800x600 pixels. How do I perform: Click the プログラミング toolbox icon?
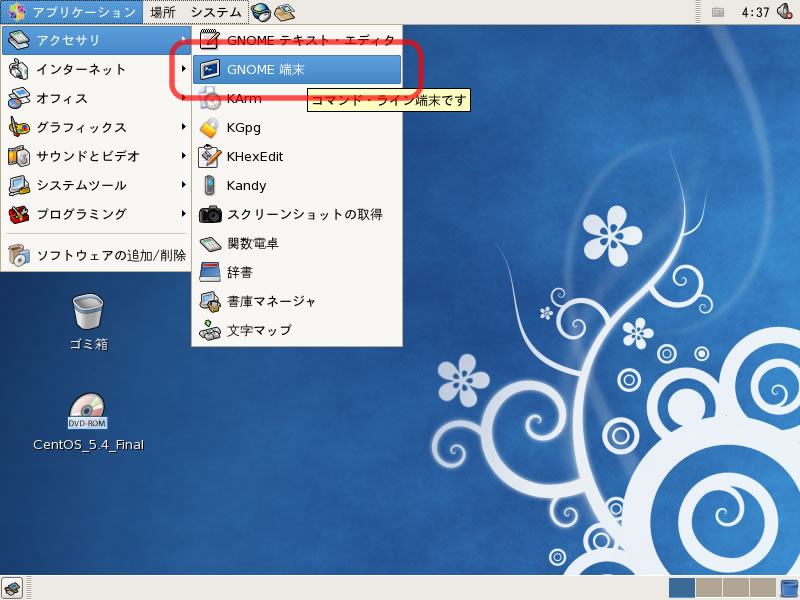pyautogui.click(x=19, y=214)
